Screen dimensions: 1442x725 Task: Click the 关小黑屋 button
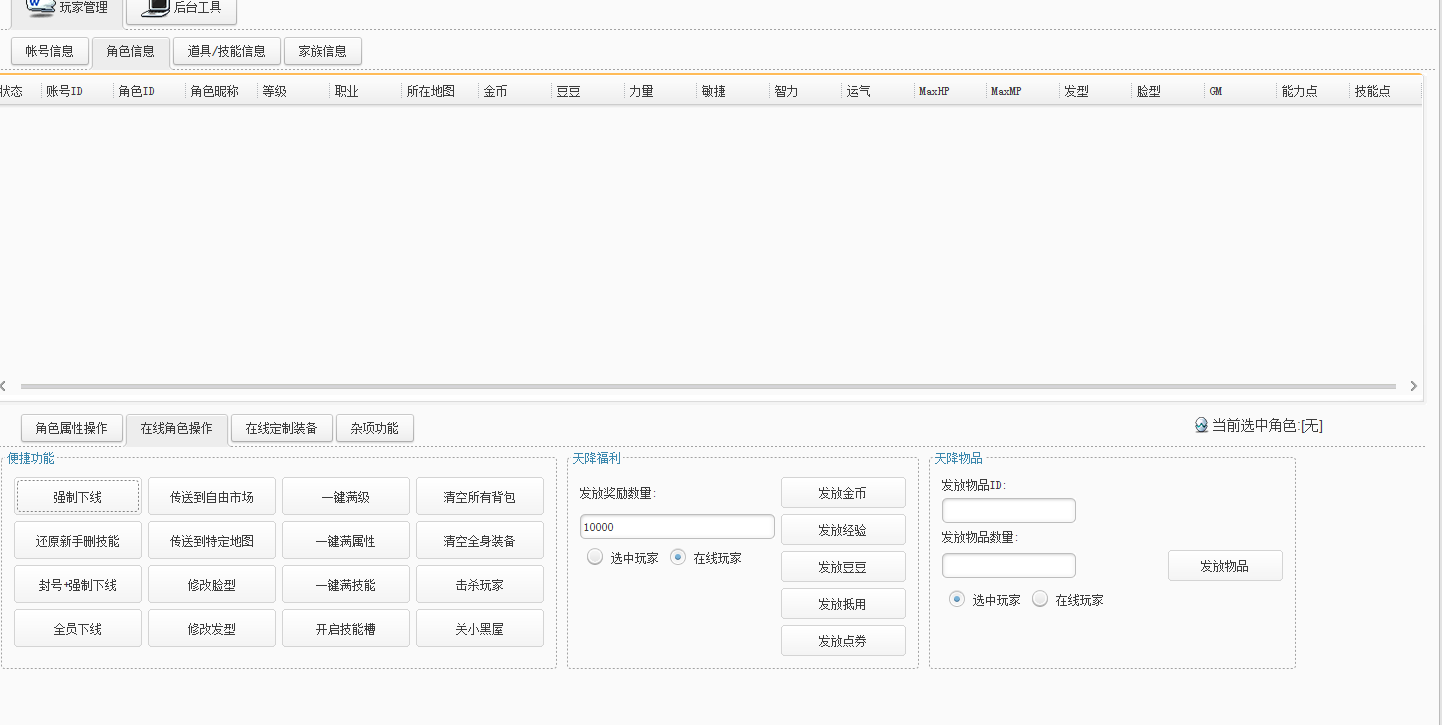click(480, 629)
